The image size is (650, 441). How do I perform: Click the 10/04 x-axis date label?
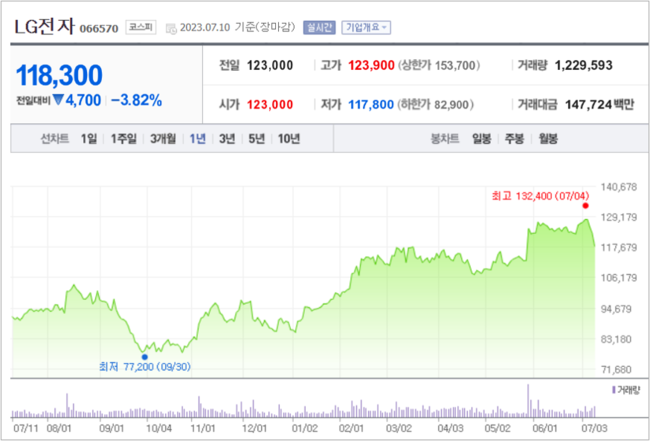pyautogui.click(x=159, y=428)
